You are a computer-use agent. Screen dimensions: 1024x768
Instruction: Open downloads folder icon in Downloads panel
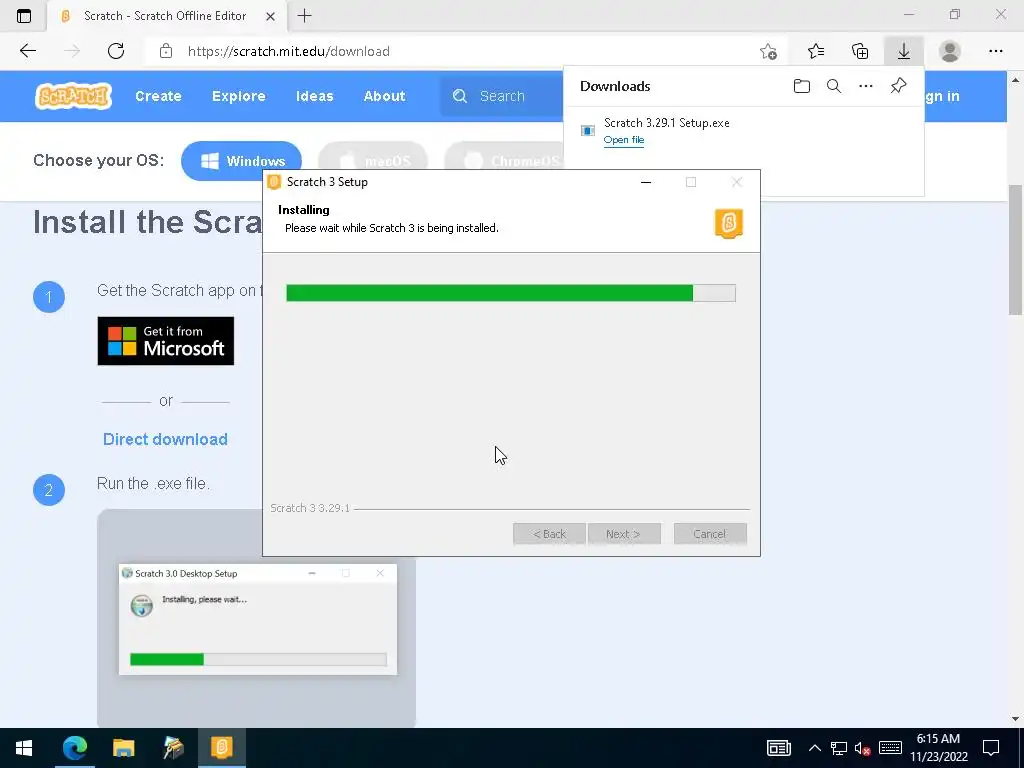(801, 86)
